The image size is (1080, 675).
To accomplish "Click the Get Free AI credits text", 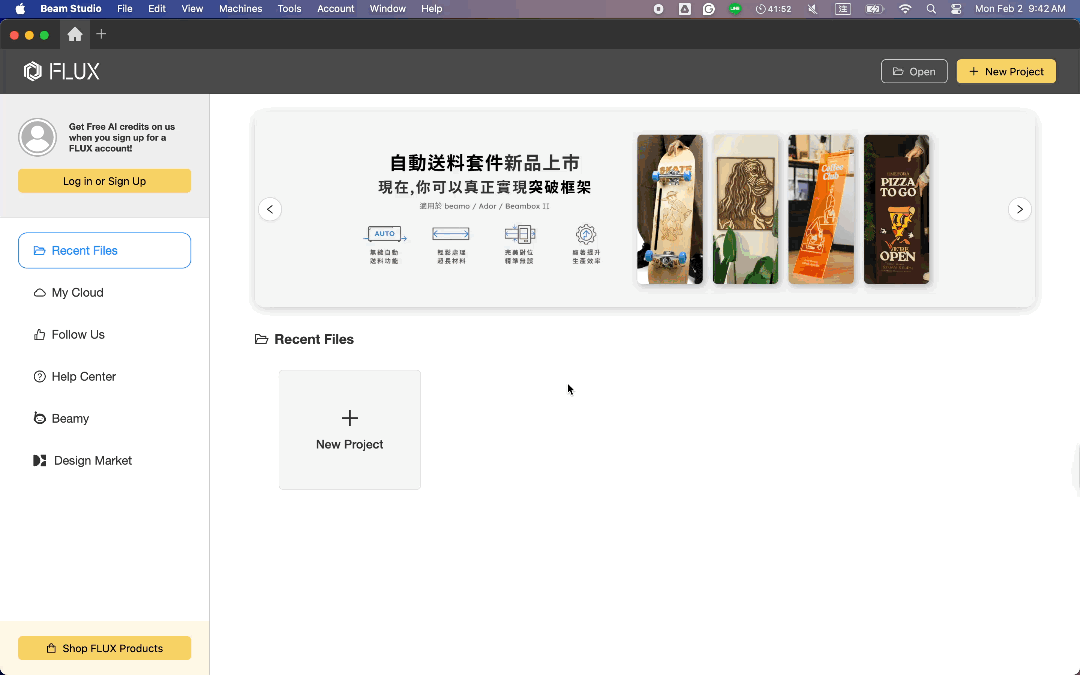I will 122,137.
